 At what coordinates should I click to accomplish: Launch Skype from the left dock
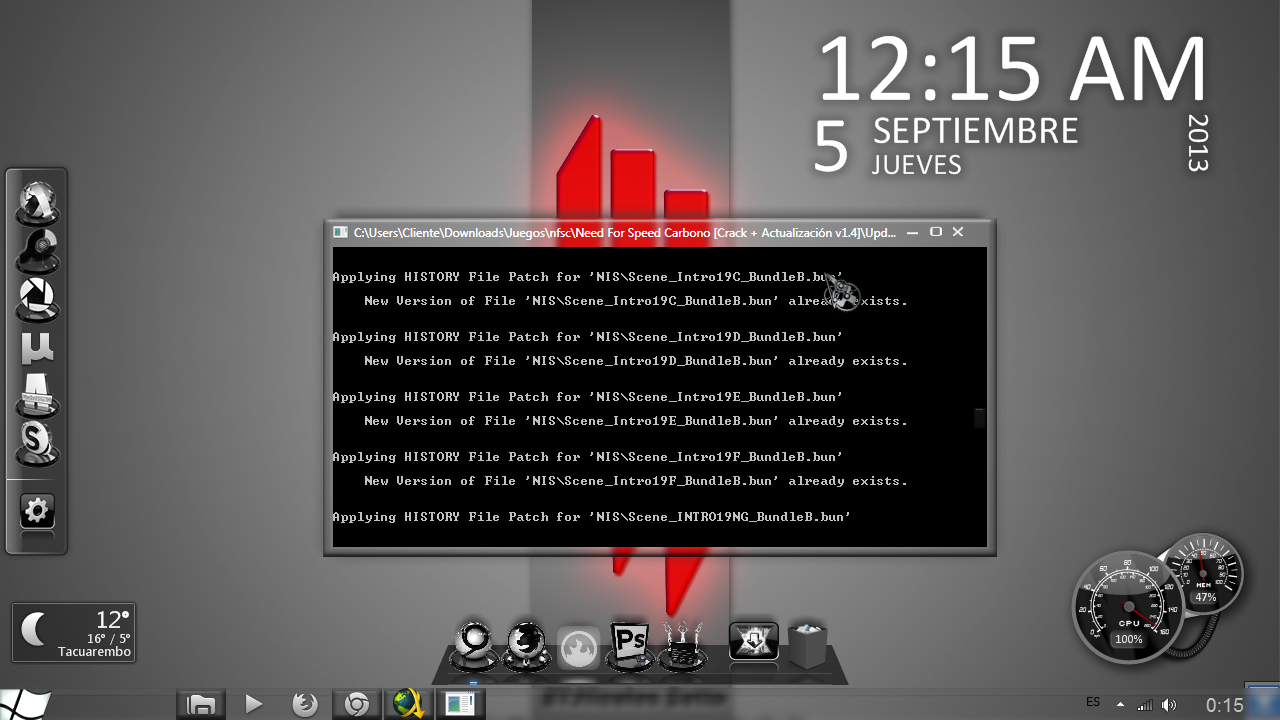(38, 443)
